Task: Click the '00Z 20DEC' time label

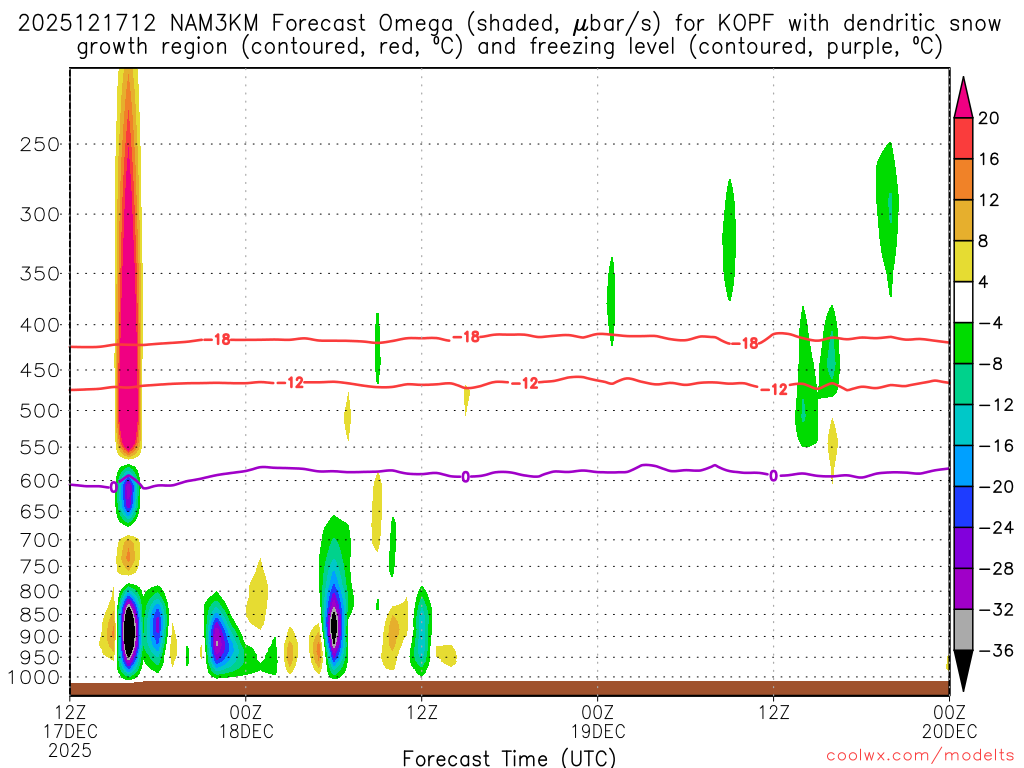Action: [x=950, y=721]
